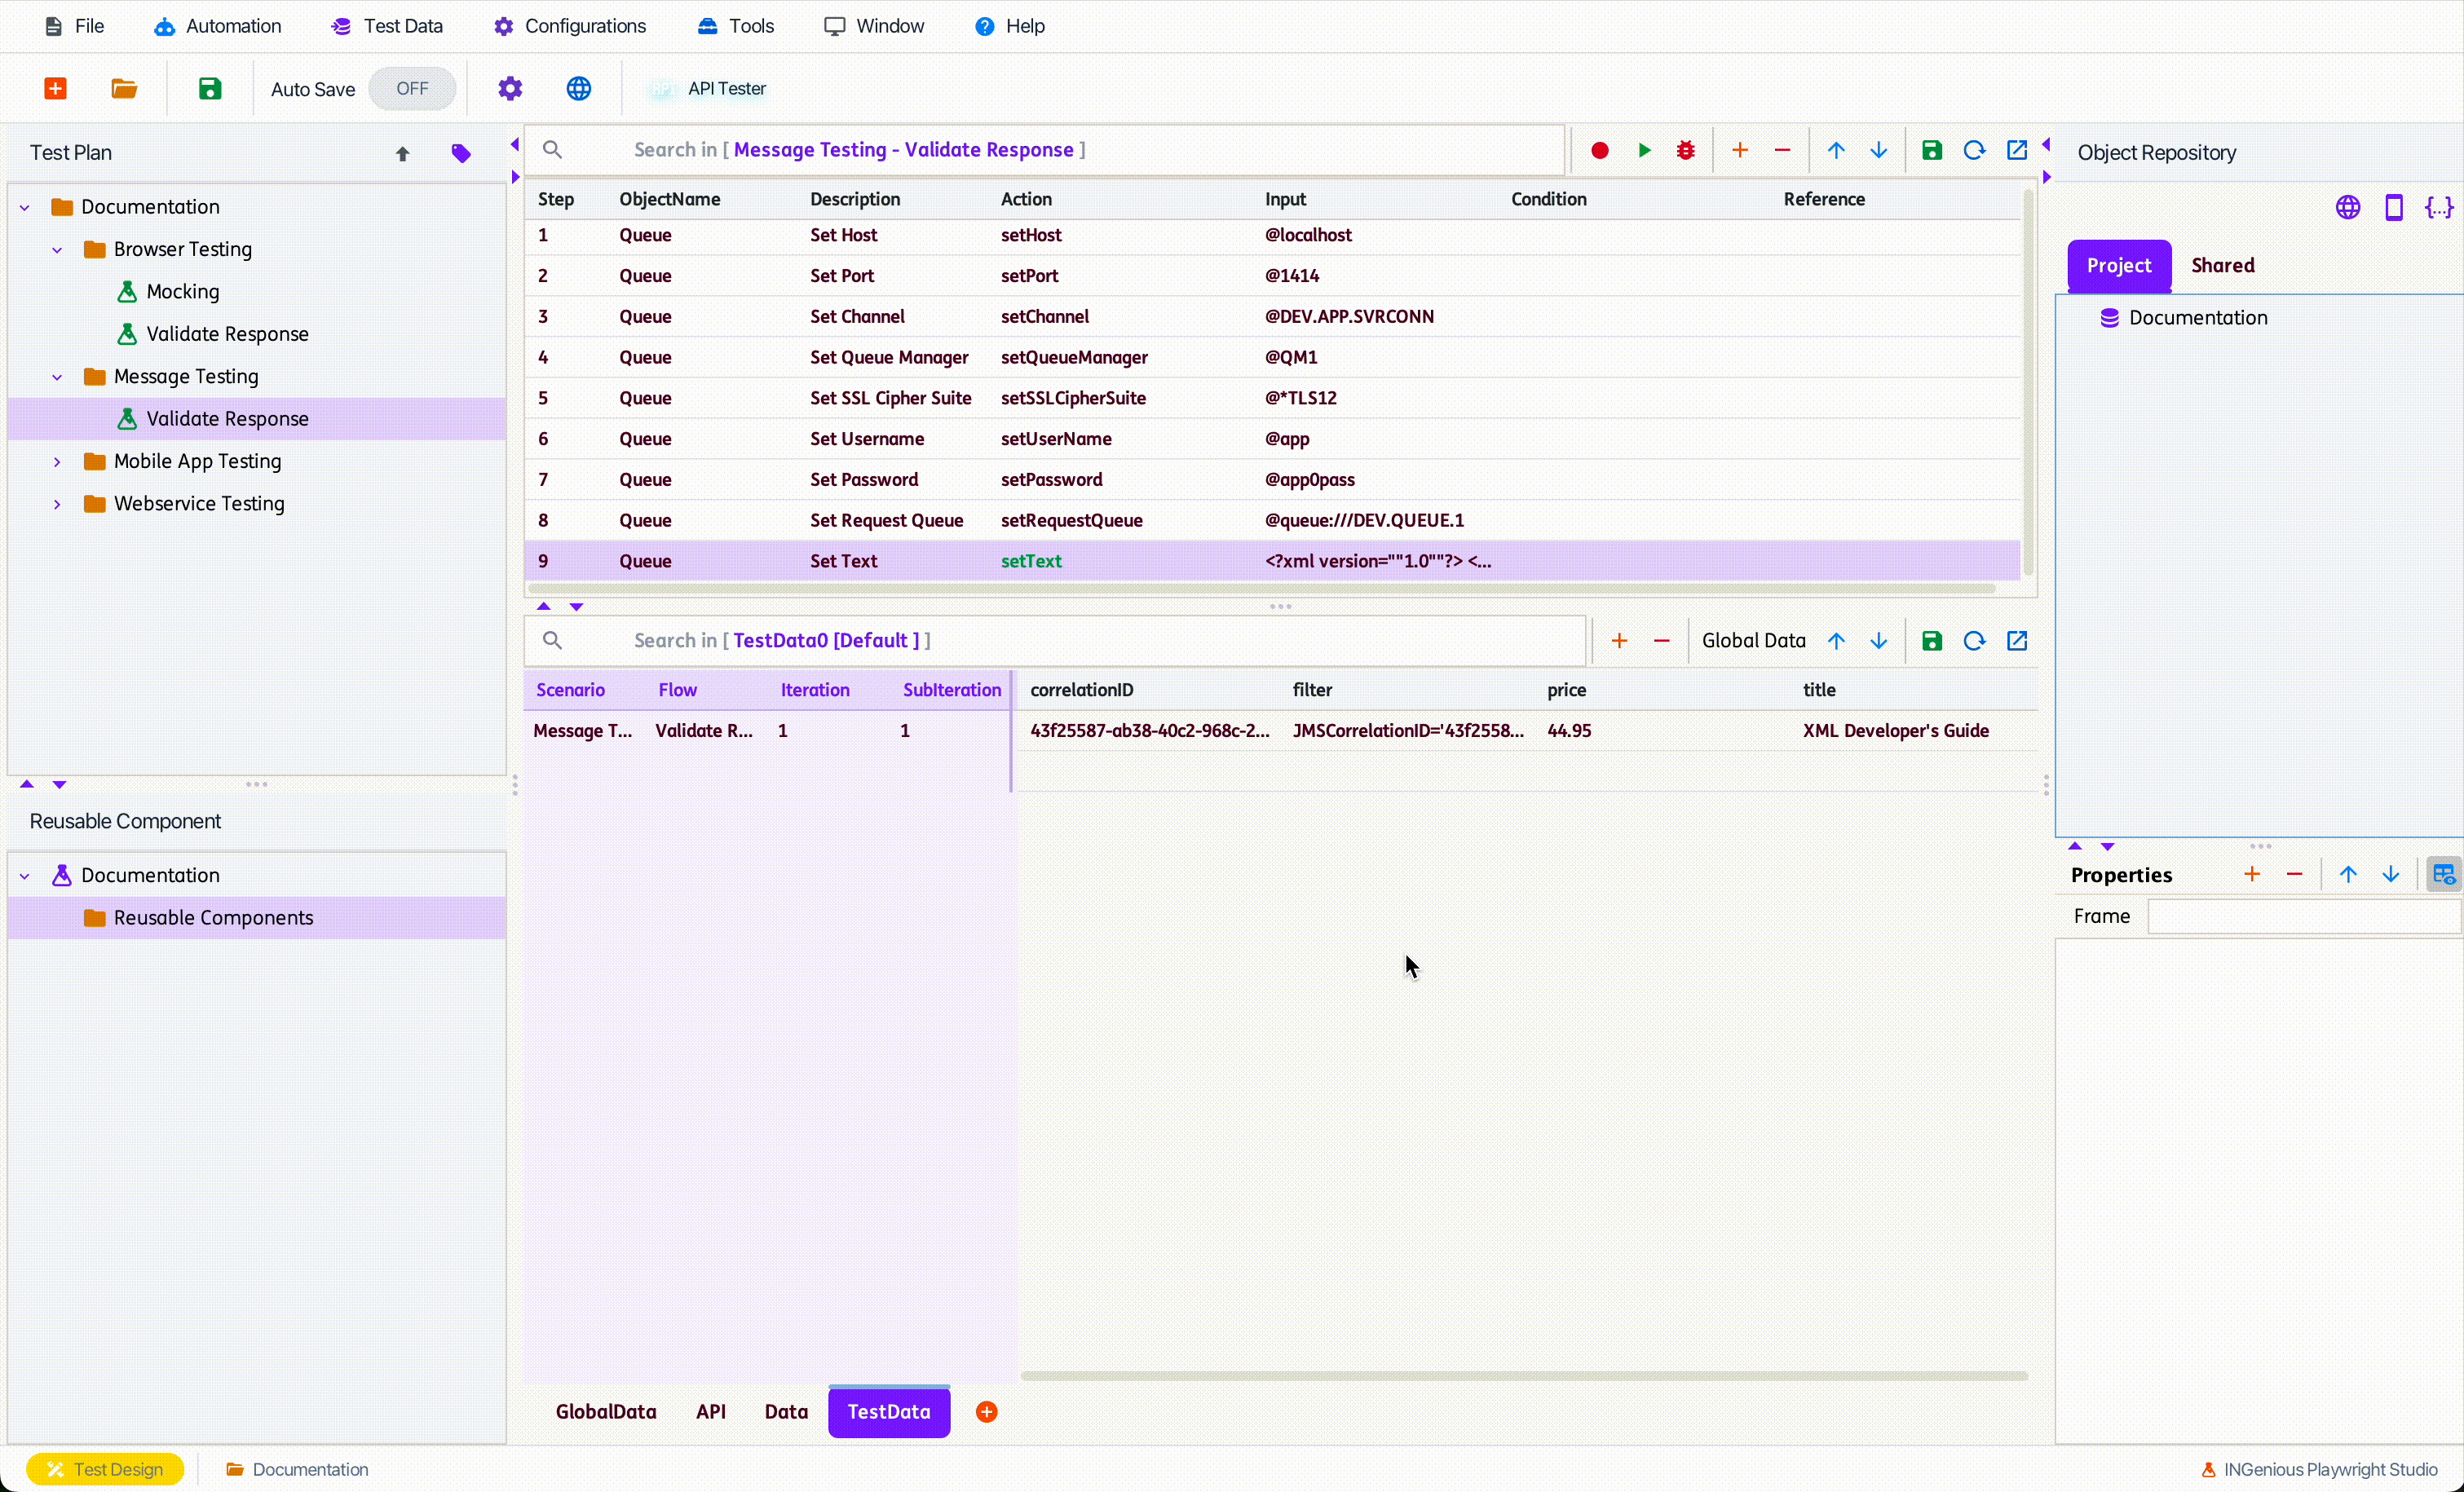Add new test data sheet with plus button
Image resolution: width=2464 pixels, height=1492 pixels.
tap(986, 1411)
